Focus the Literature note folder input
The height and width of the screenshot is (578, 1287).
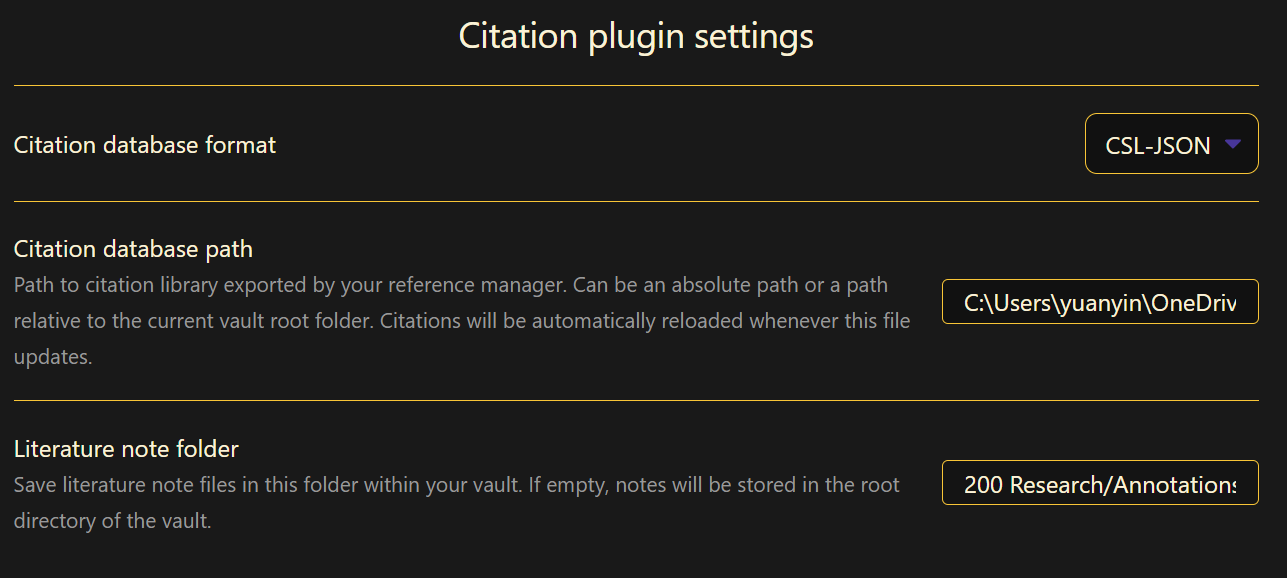[x=1099, y=483]
